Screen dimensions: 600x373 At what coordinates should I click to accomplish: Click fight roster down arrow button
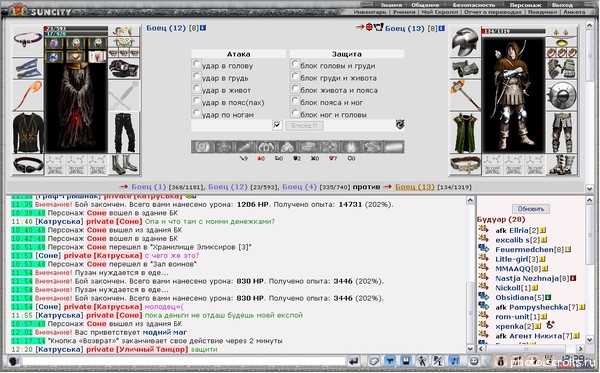tap(590, 188)
